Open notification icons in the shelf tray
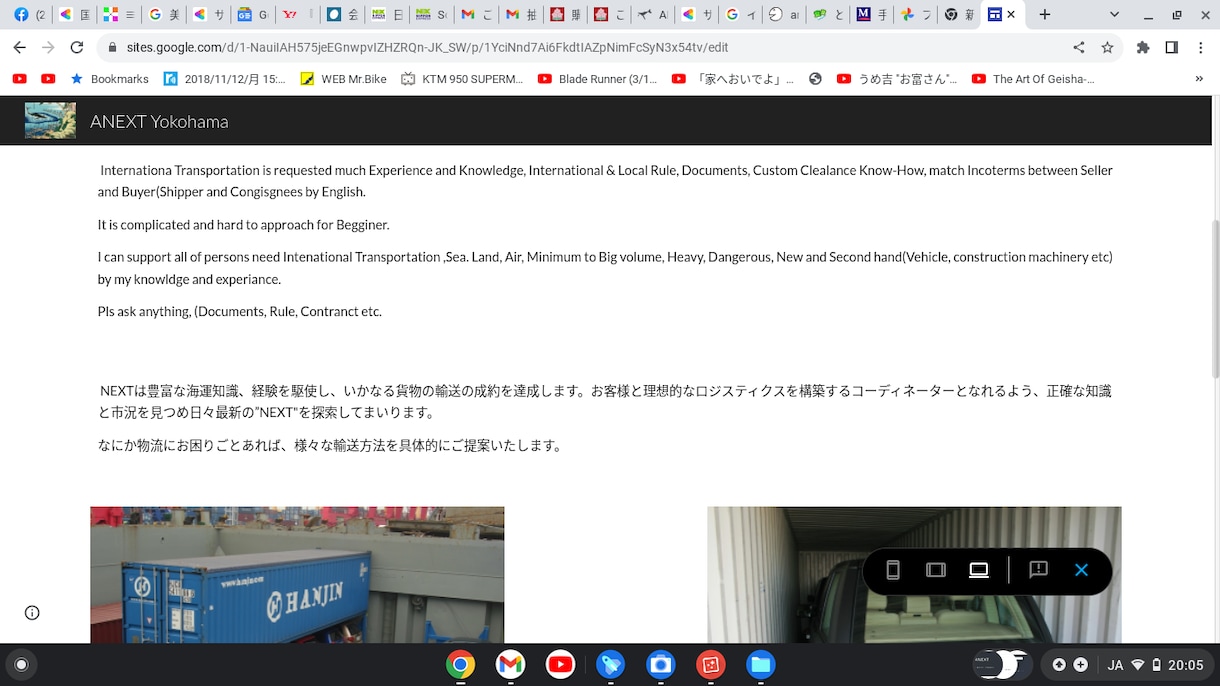 pos(1069,665)
